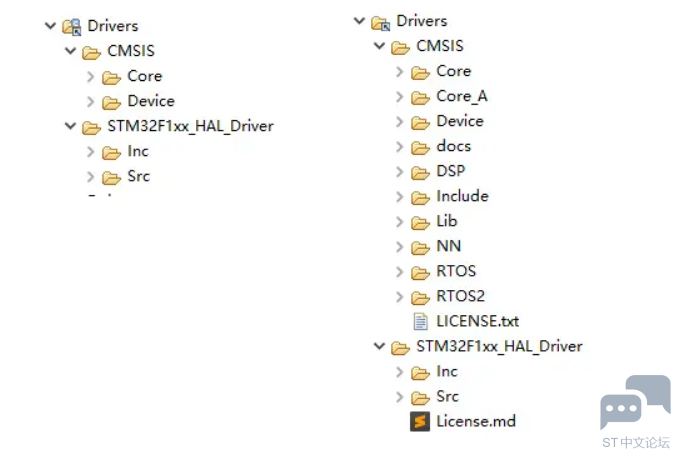Click the NN folder icon

(x=420, y=248)
